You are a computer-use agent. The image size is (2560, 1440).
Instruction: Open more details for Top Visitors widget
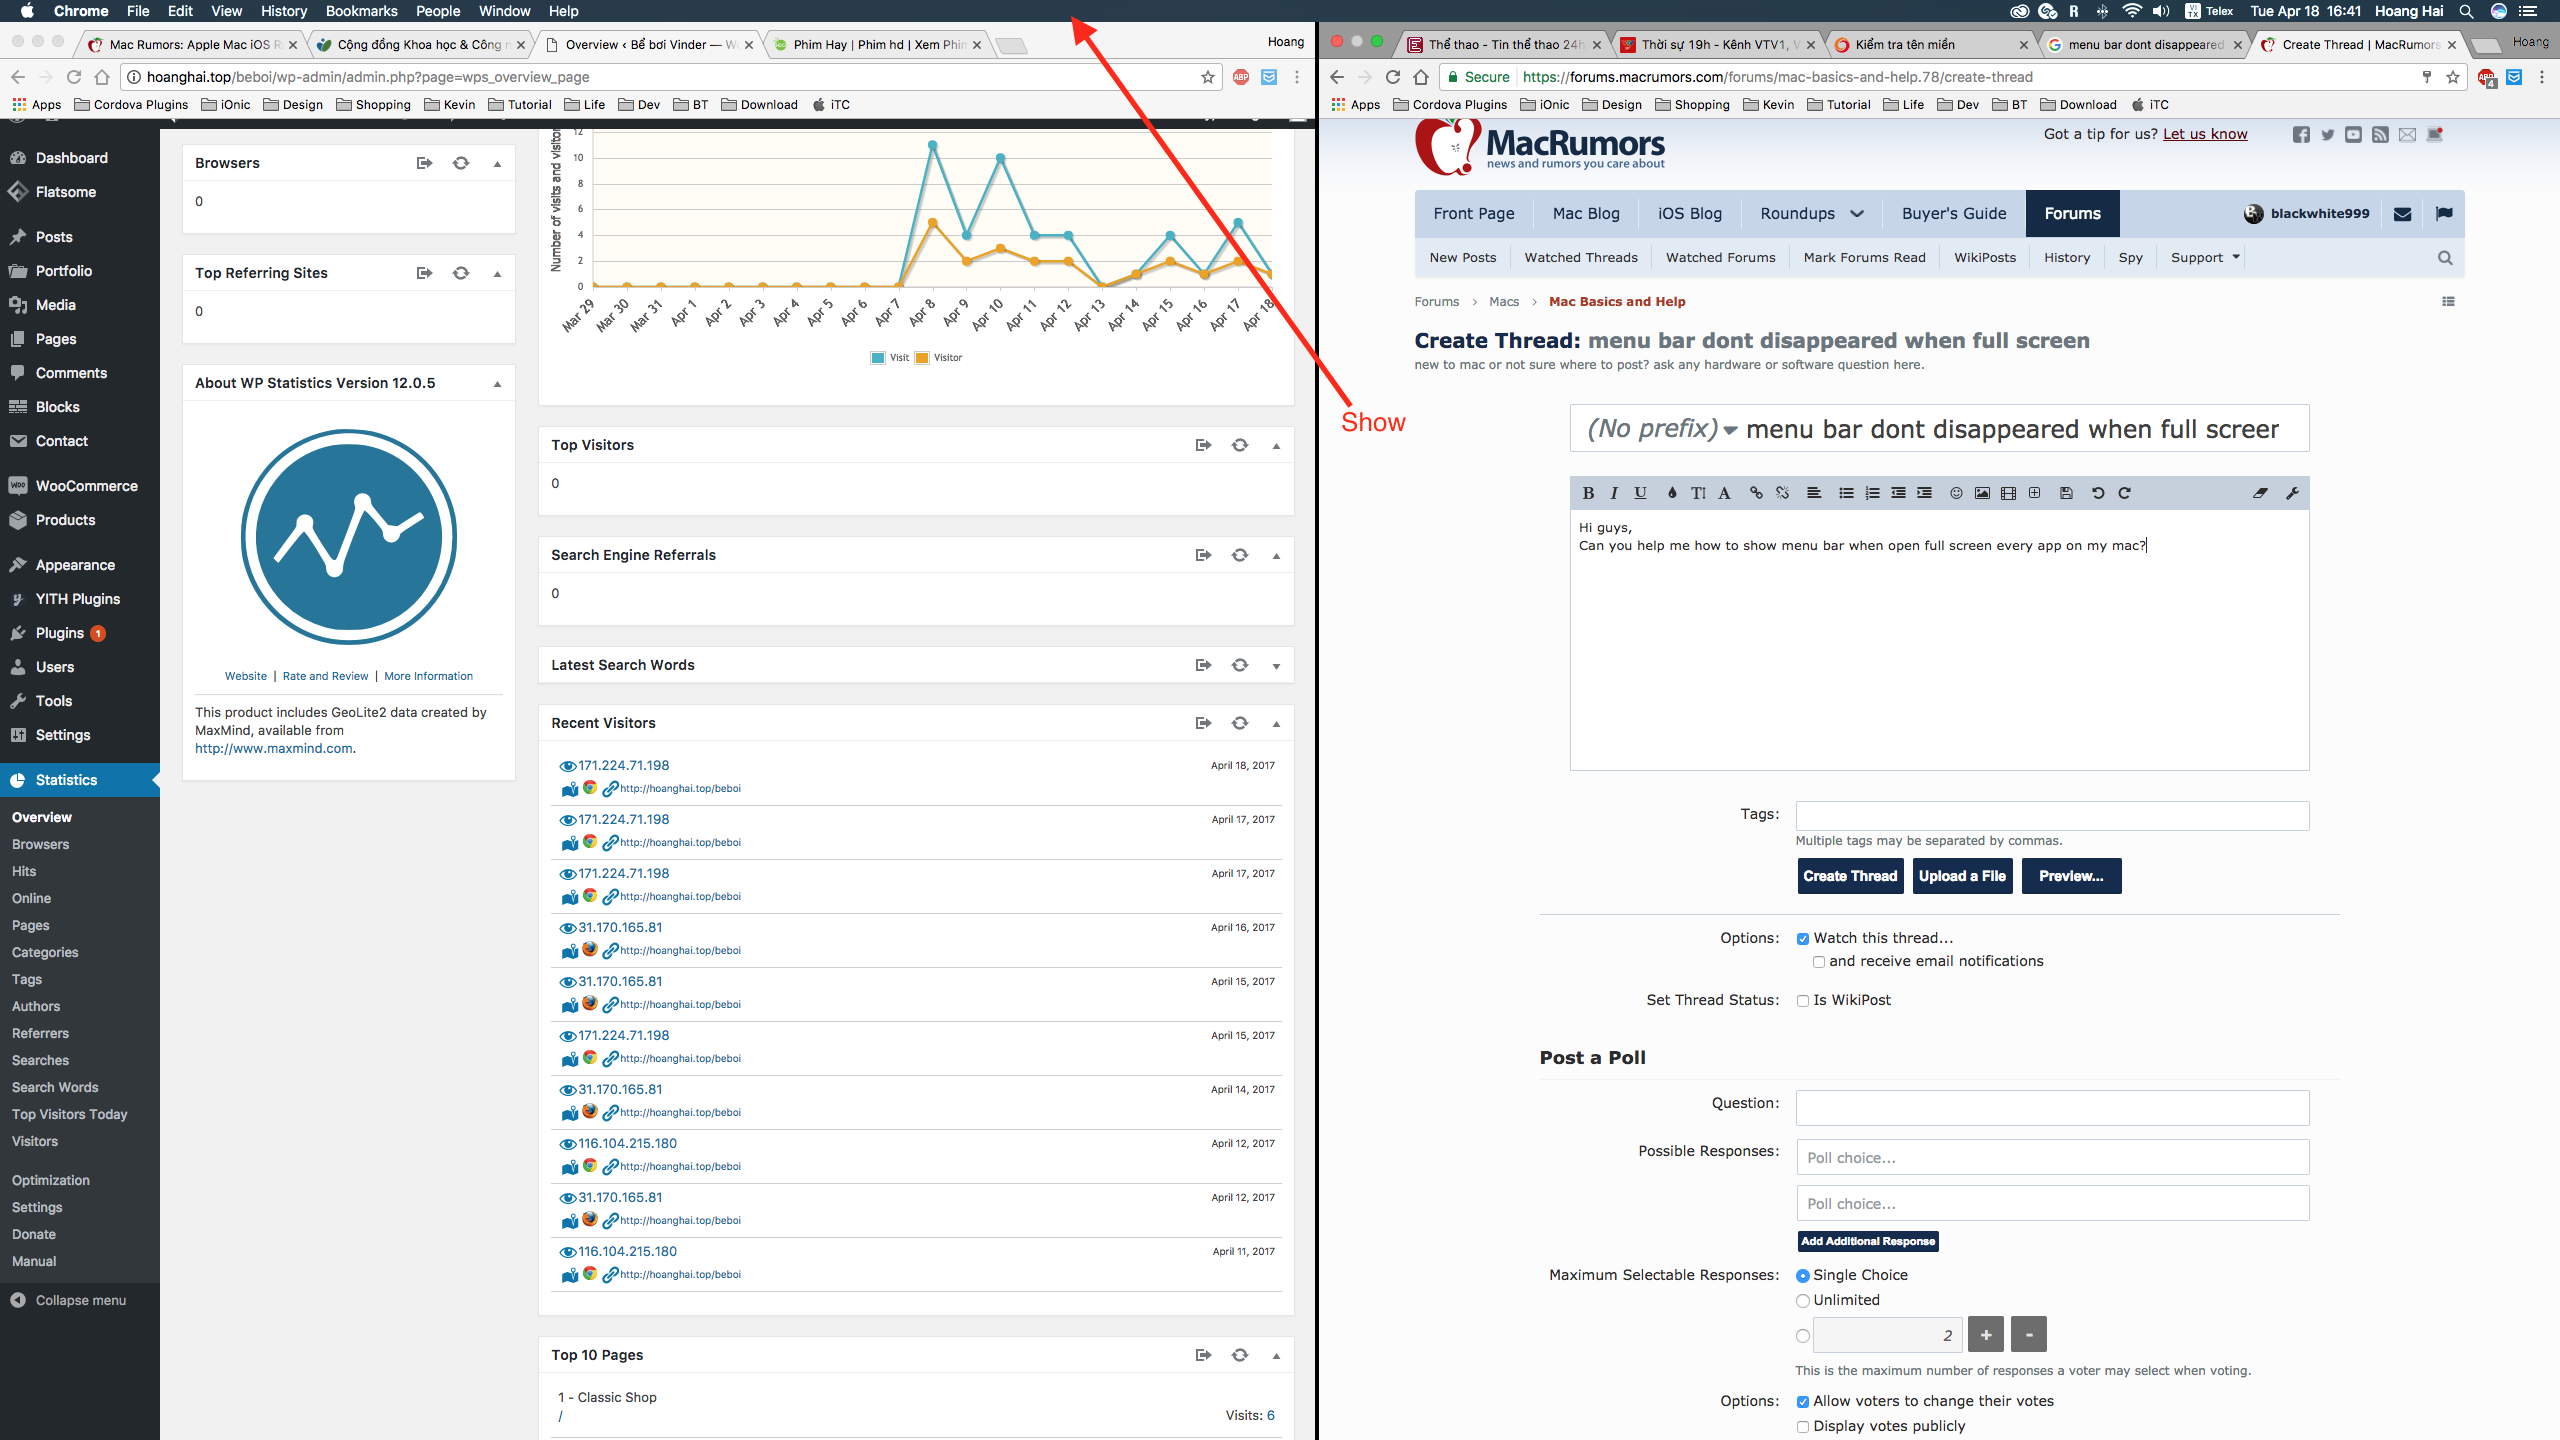point(1203,445)
